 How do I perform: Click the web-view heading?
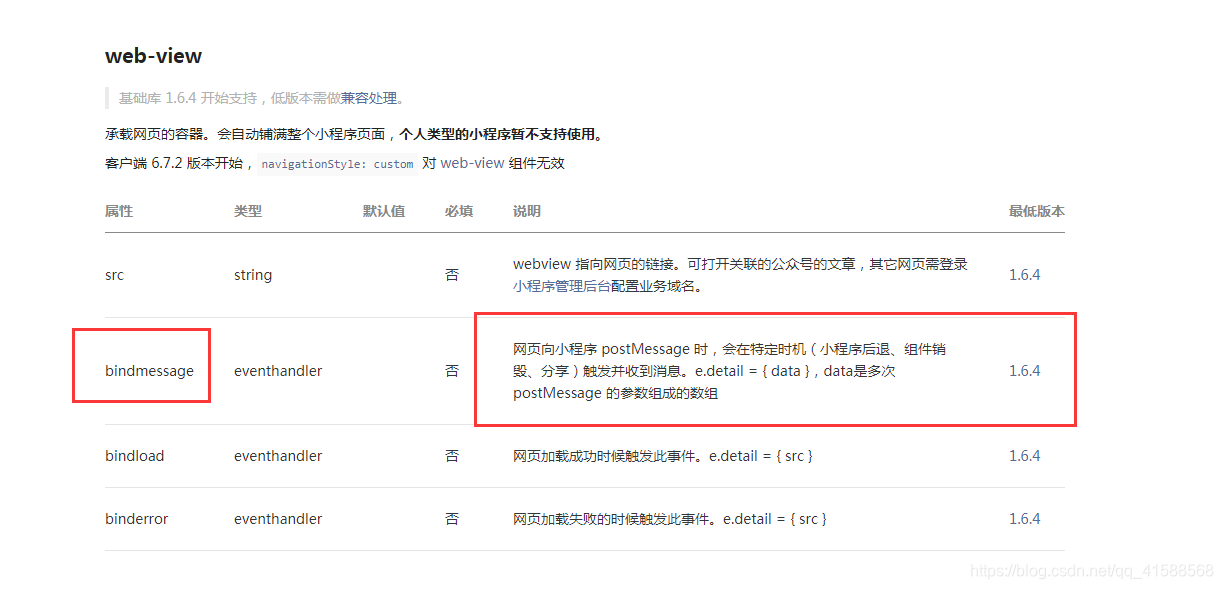click(153, 56)
